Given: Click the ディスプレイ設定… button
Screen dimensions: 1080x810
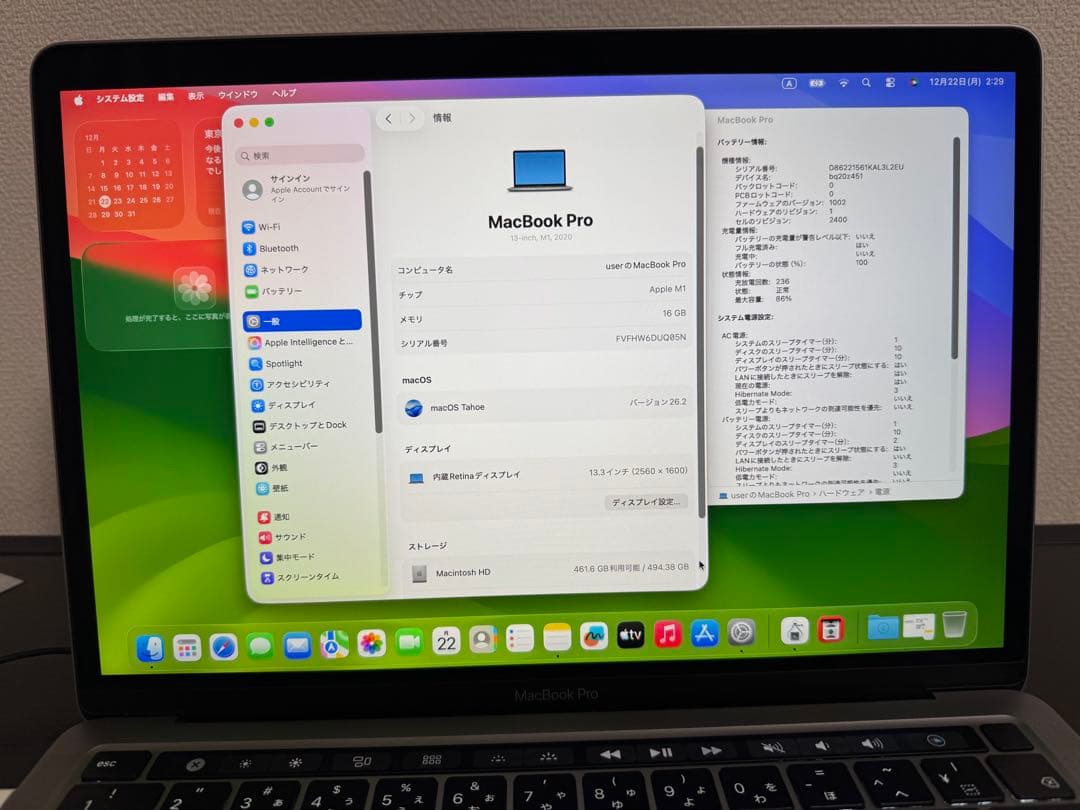Looking at the screenshot, I should 645,501.
